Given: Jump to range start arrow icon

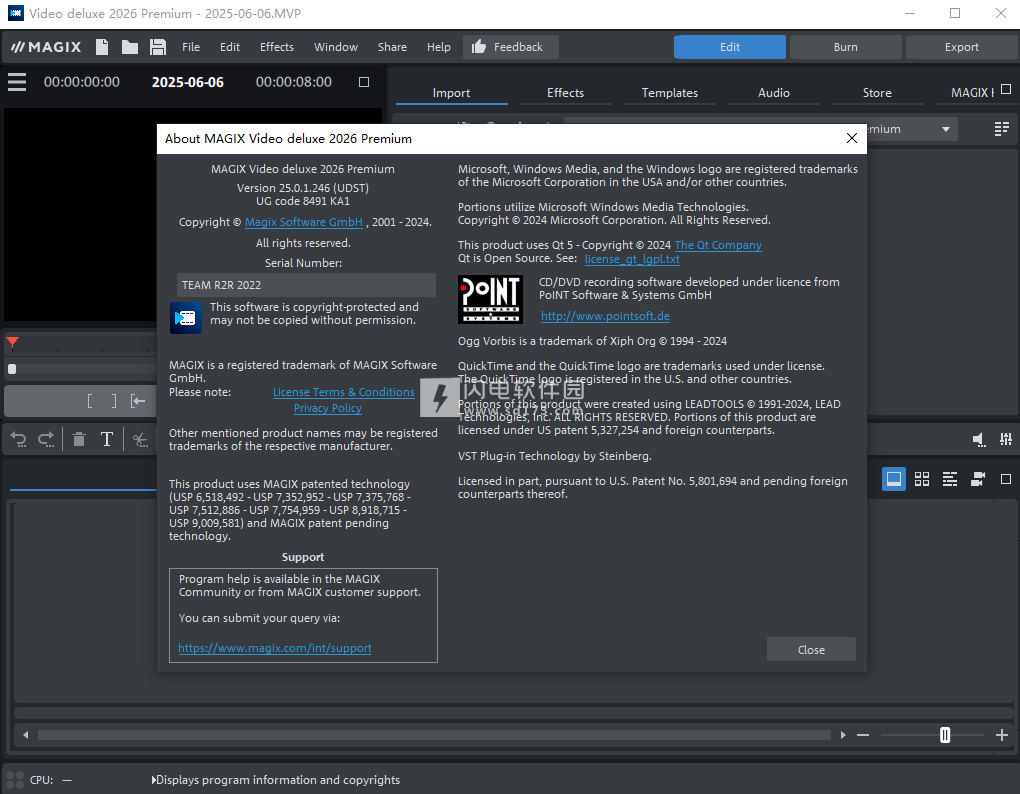Looking at the screenshot, I should click(137, 401).
